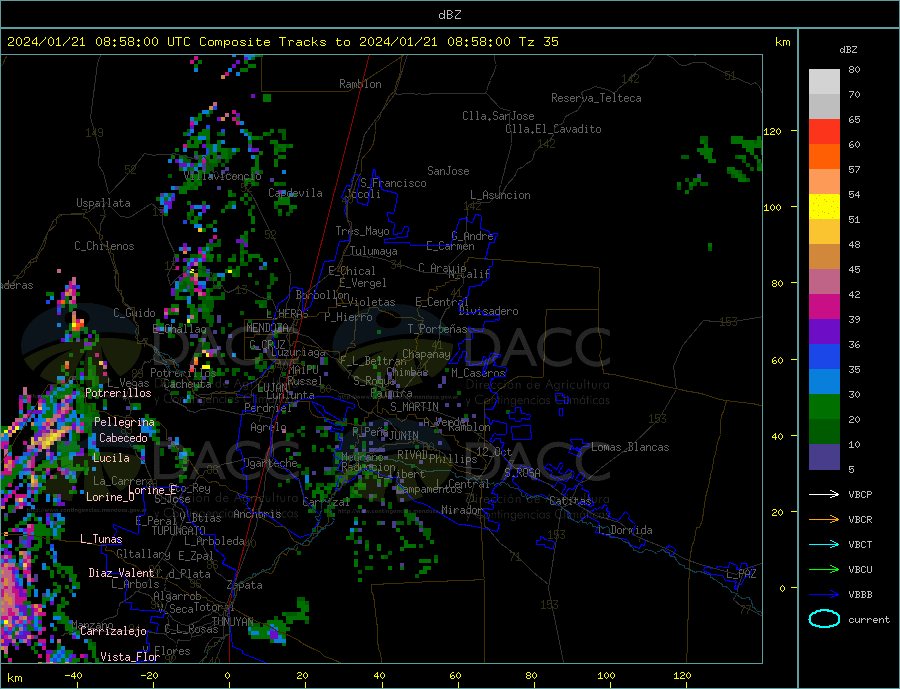
Task: Click the green VBCU arrow icon
Action: click(824, 570)
